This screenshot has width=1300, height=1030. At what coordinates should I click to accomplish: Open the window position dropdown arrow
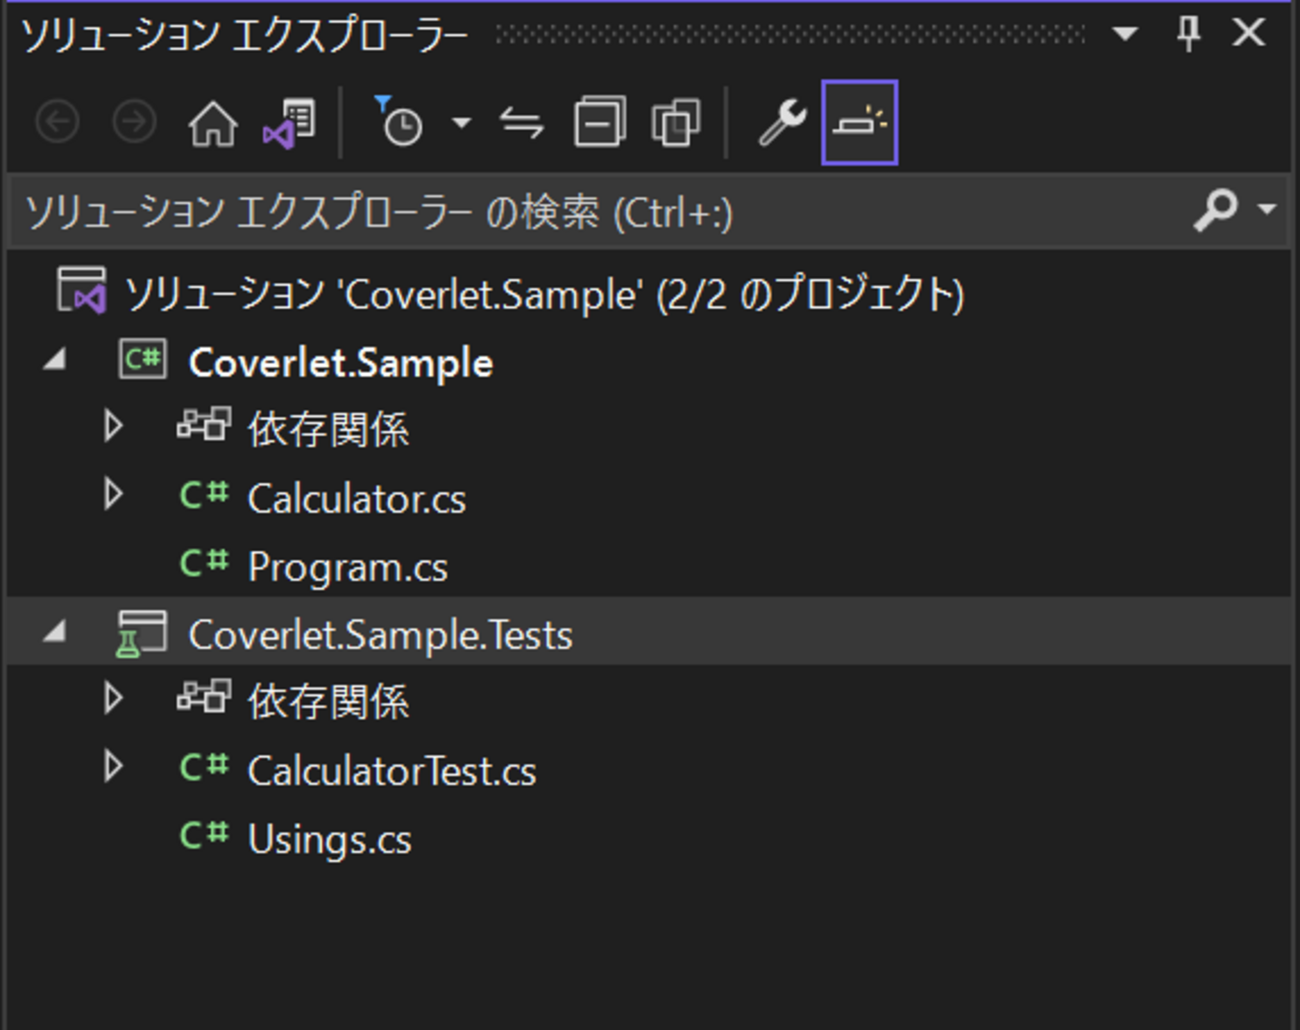[1125, 34]
